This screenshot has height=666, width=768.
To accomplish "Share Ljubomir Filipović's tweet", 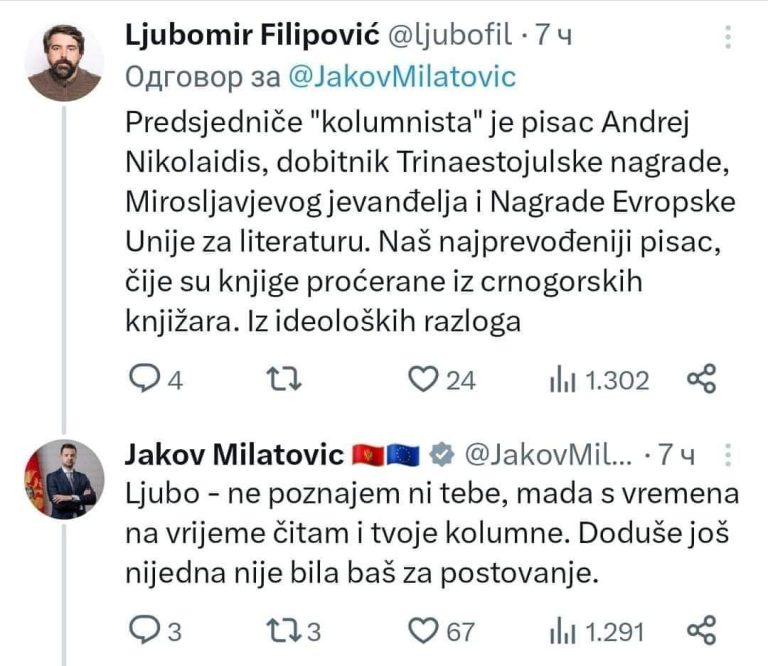I will coord(702,379).
